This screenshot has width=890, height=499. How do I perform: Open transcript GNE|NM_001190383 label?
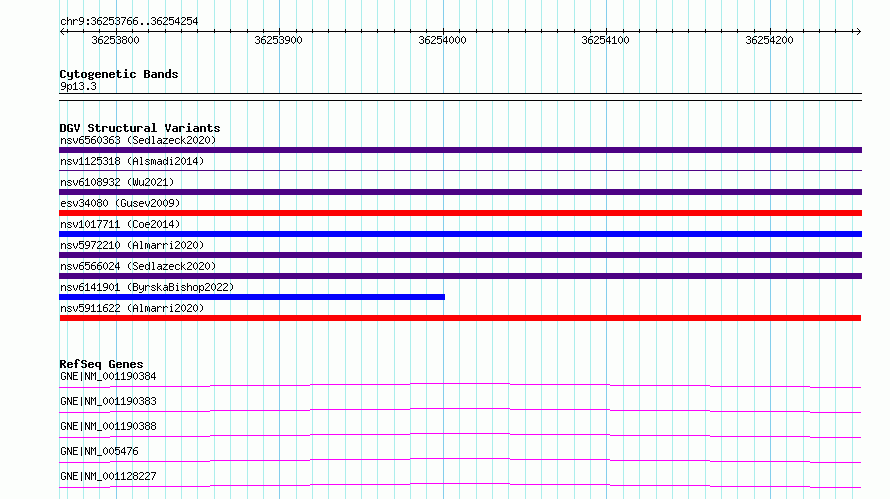pos(108,401)
